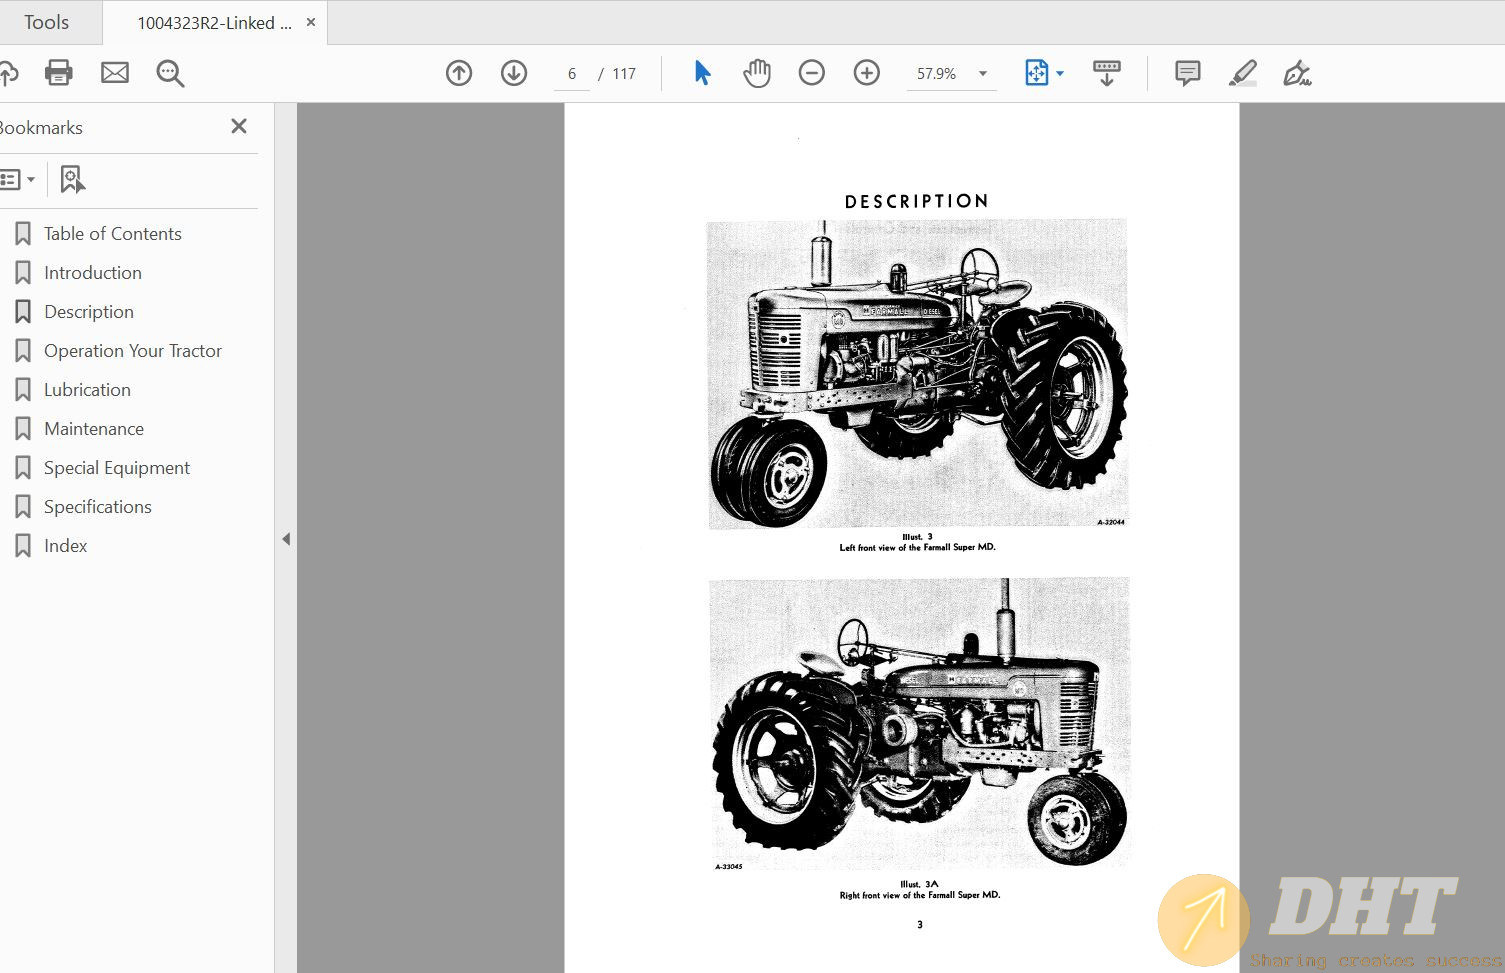Open the page fit options dropdown arrow
The image size is (1505, 973).
coord(1060,74)
